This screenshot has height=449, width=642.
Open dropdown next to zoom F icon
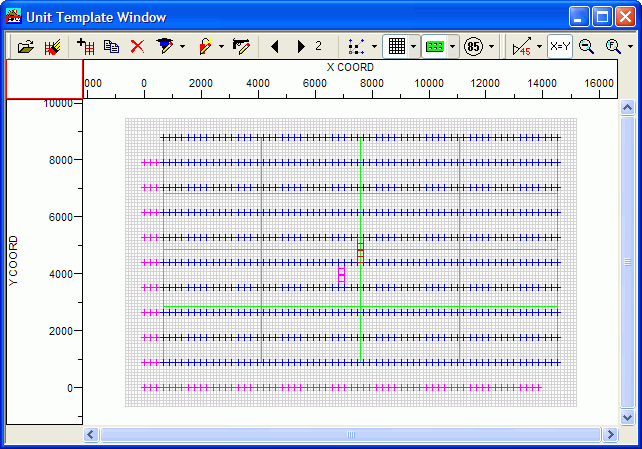[630, 47]
